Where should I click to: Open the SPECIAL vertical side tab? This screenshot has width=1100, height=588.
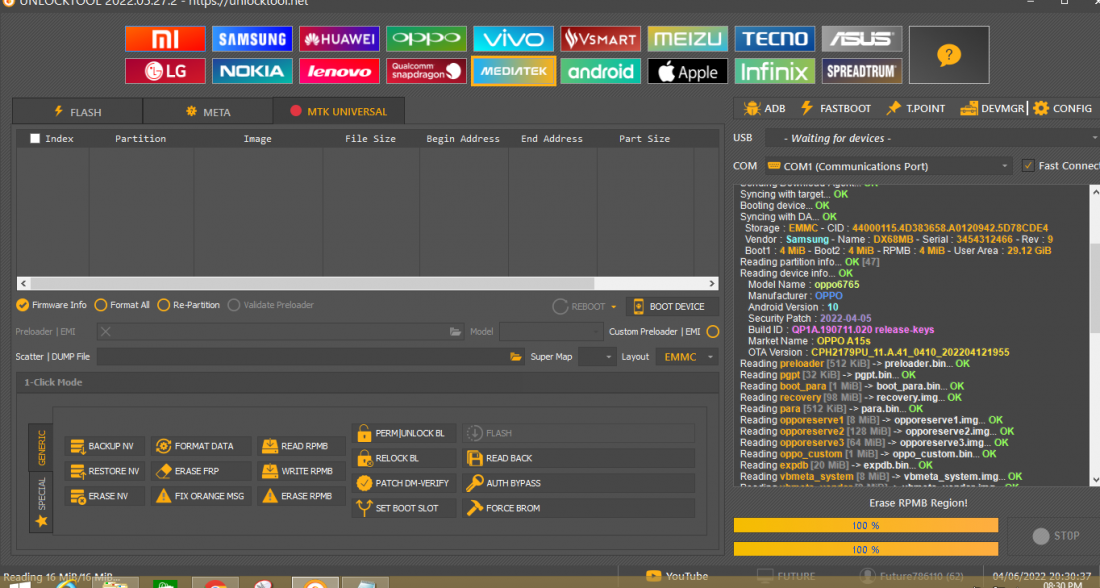41,502
